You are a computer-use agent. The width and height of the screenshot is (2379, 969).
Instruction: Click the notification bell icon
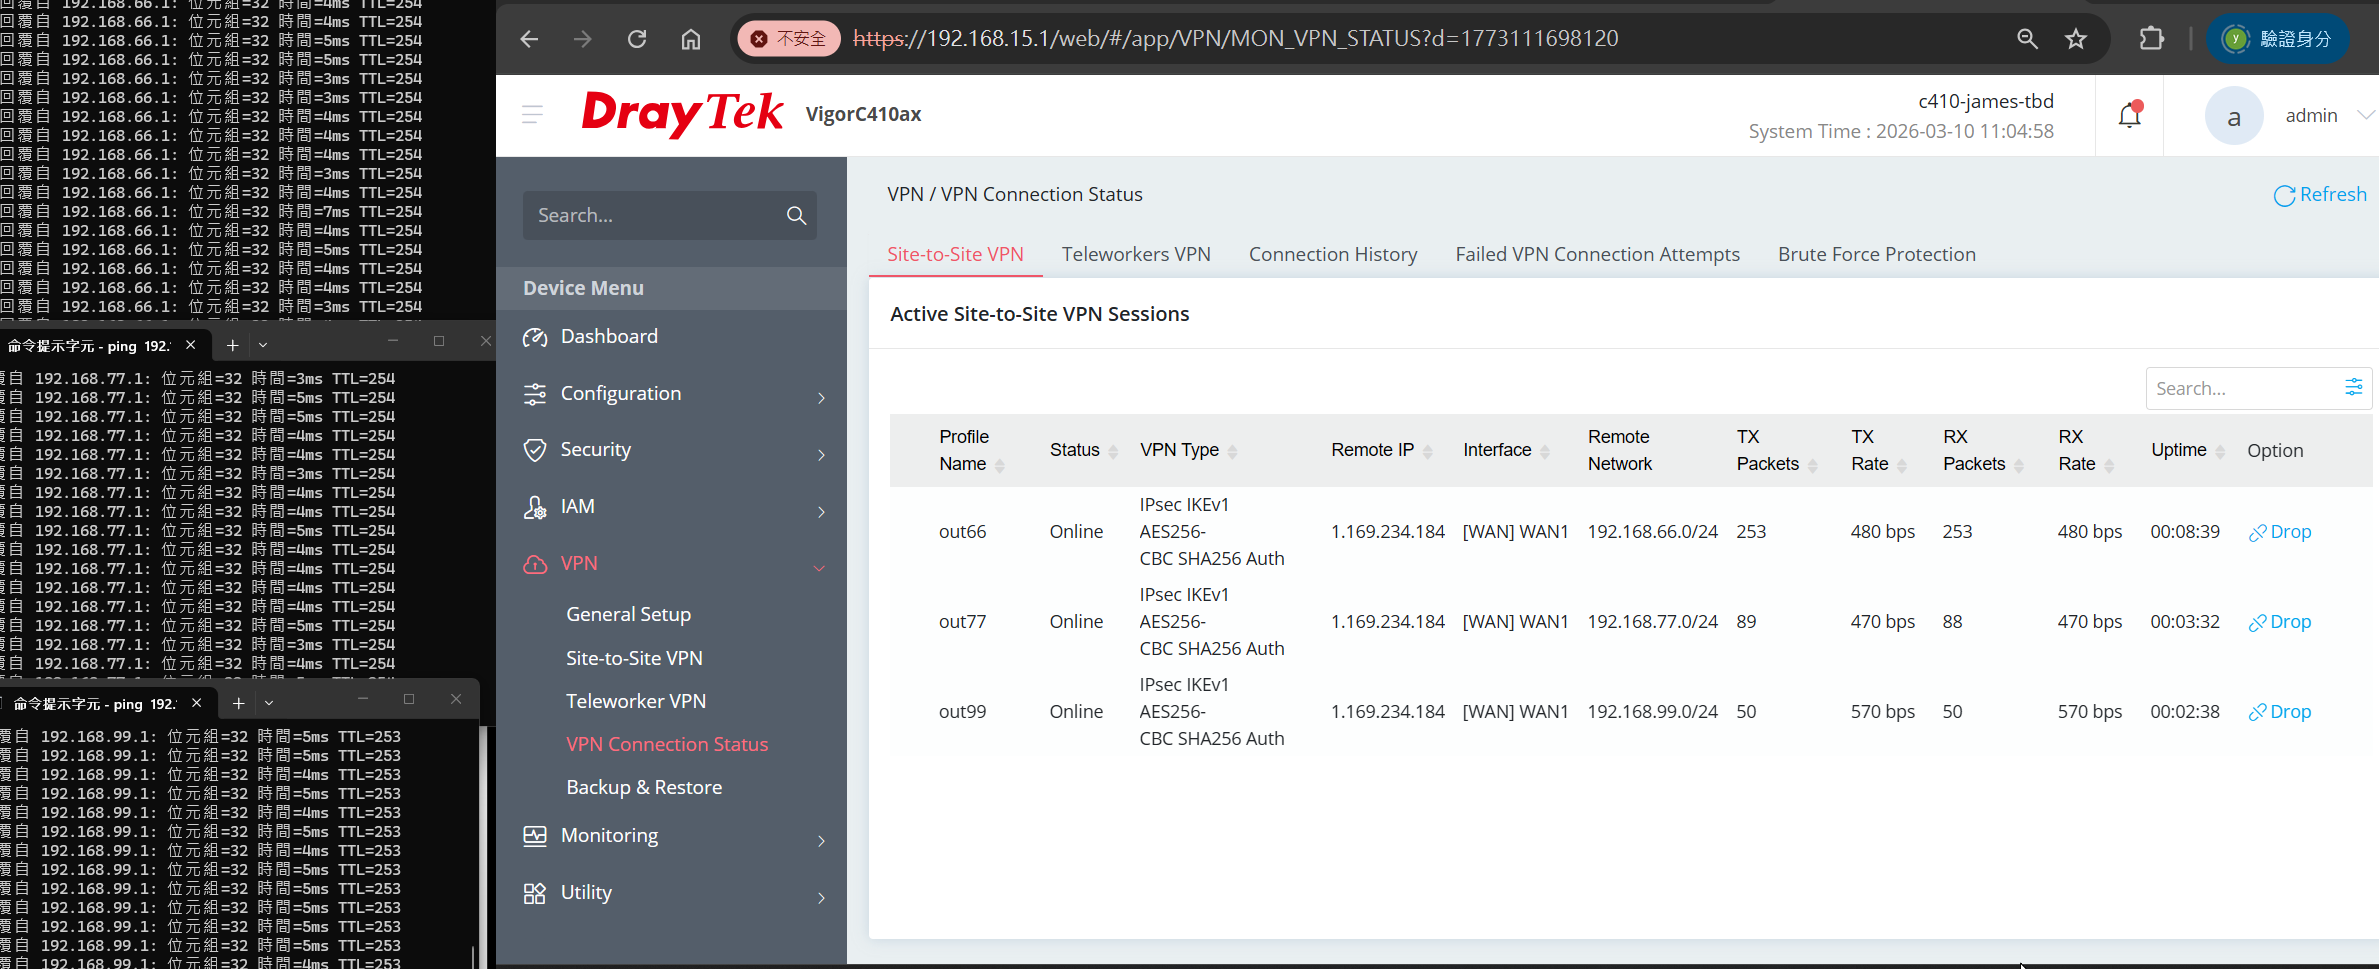click(x=2129, y=116)
